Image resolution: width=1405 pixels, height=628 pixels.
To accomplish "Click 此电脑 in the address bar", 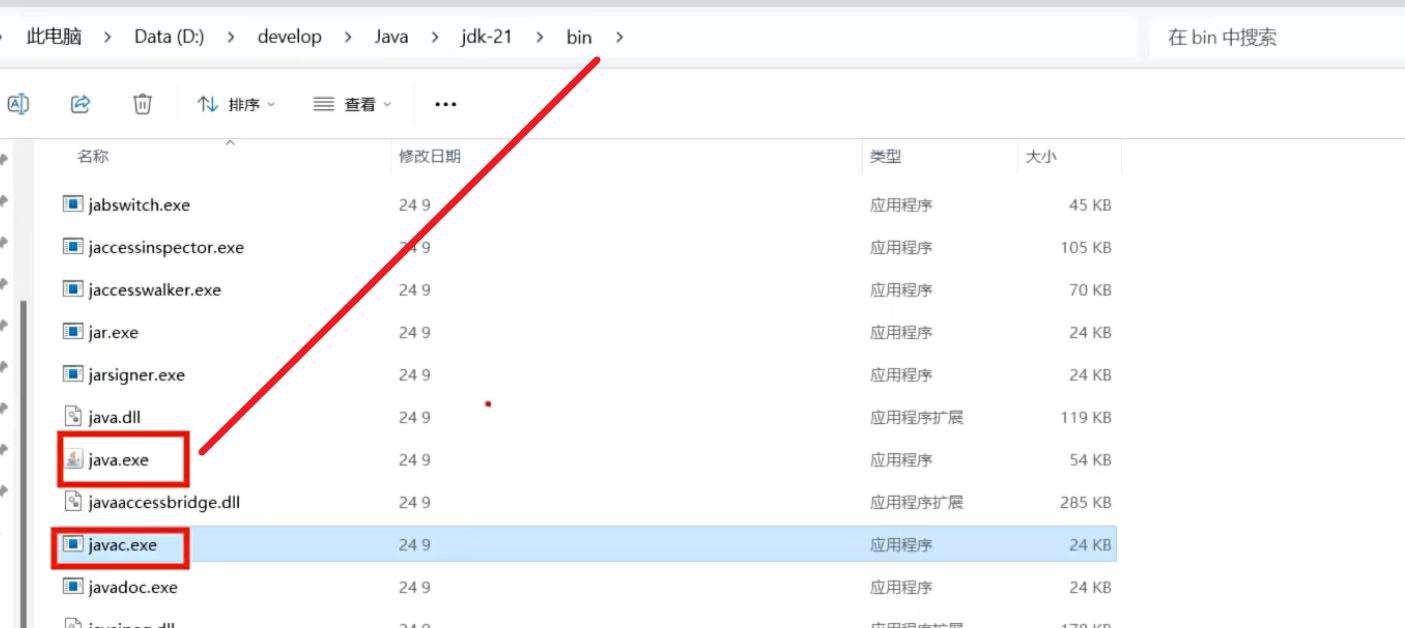I will coord(54,37).
